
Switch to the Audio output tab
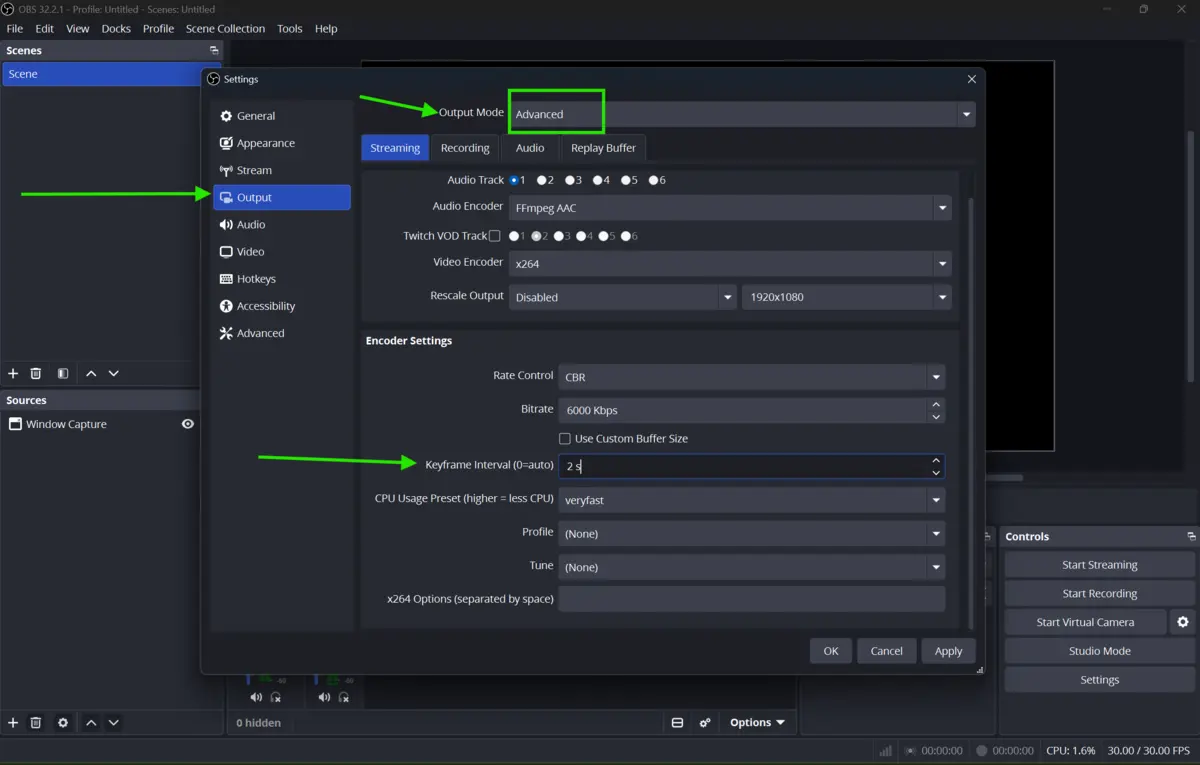coord(530,148)
